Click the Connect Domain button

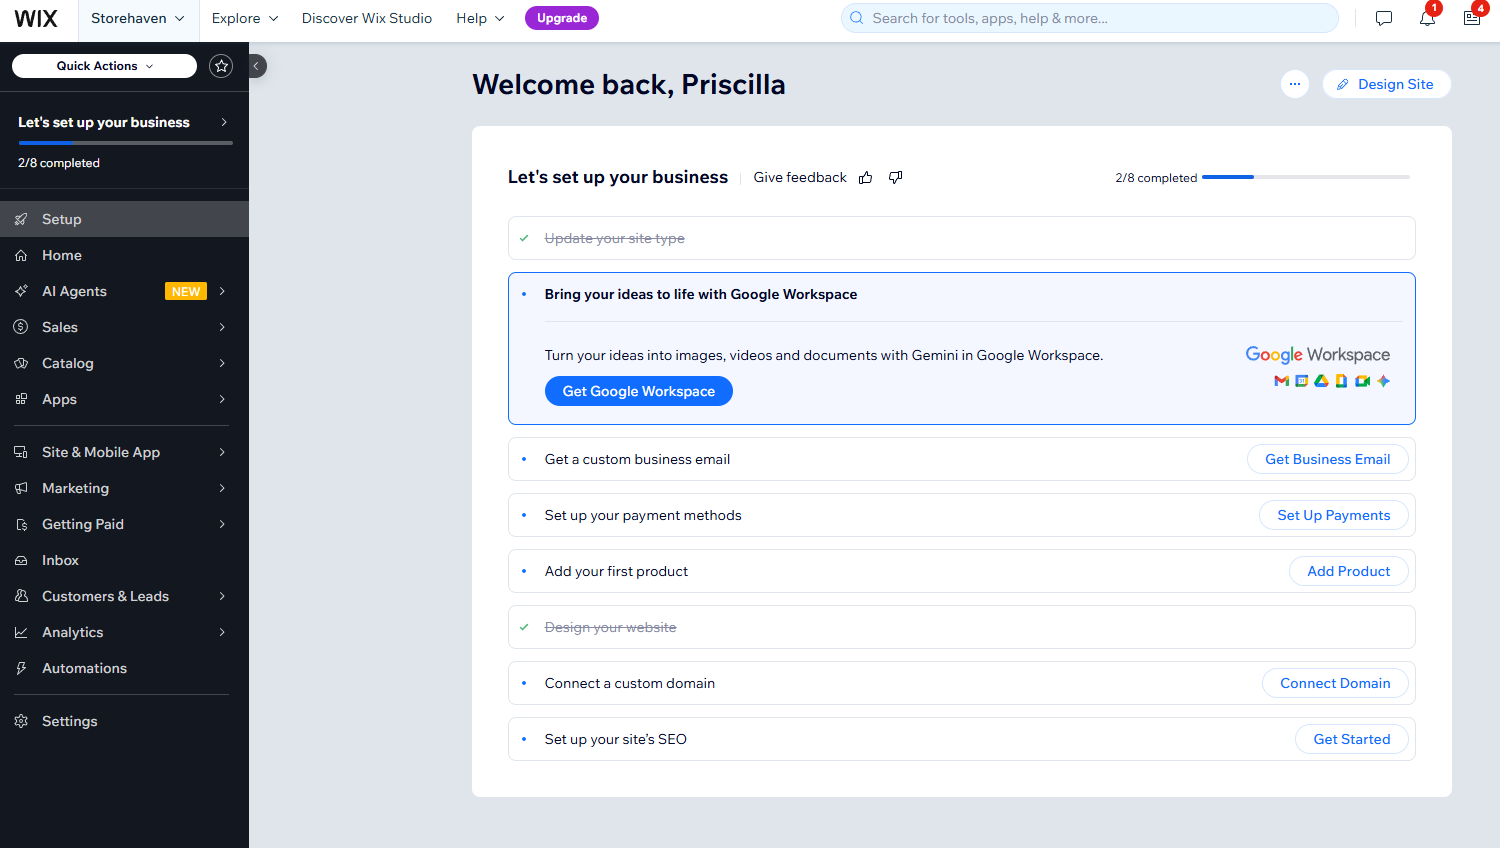[x=1335, y=683]
